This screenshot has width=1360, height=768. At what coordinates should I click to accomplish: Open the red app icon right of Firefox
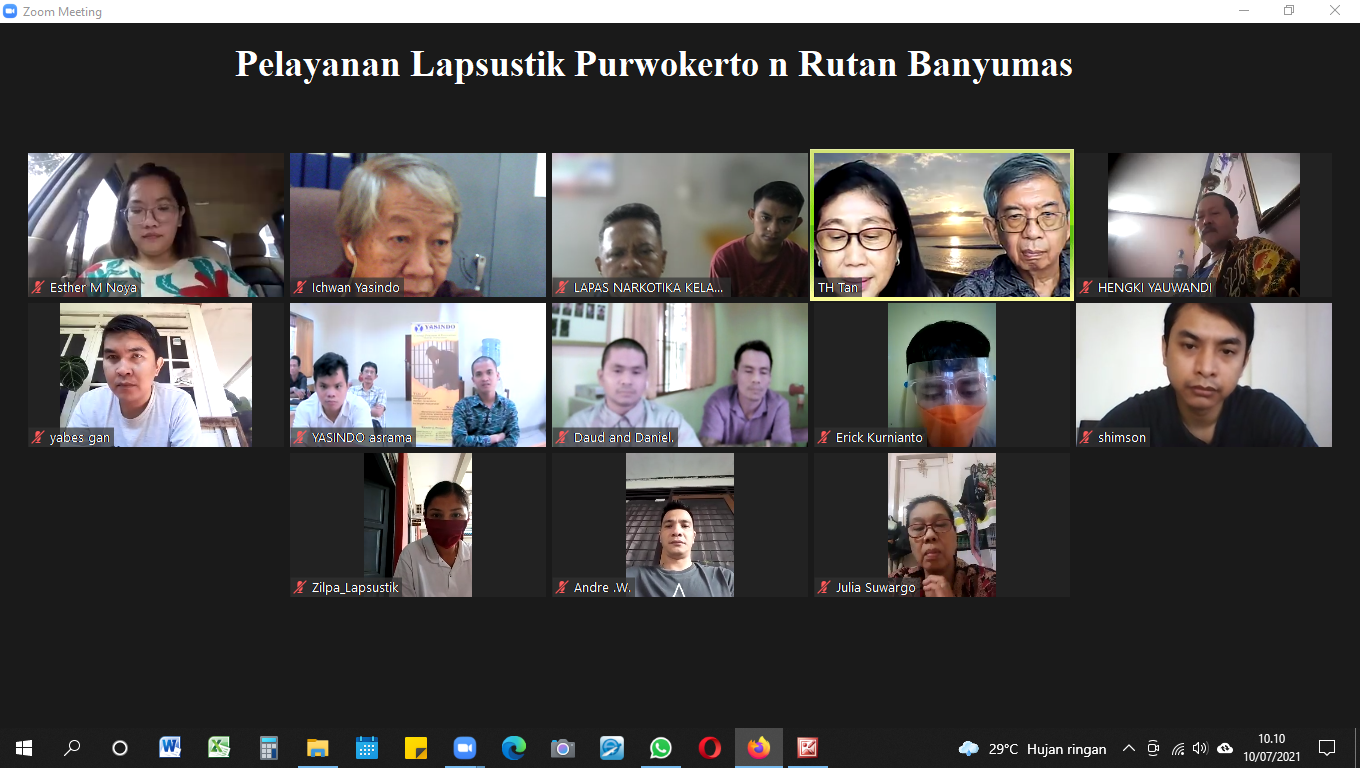808,748
